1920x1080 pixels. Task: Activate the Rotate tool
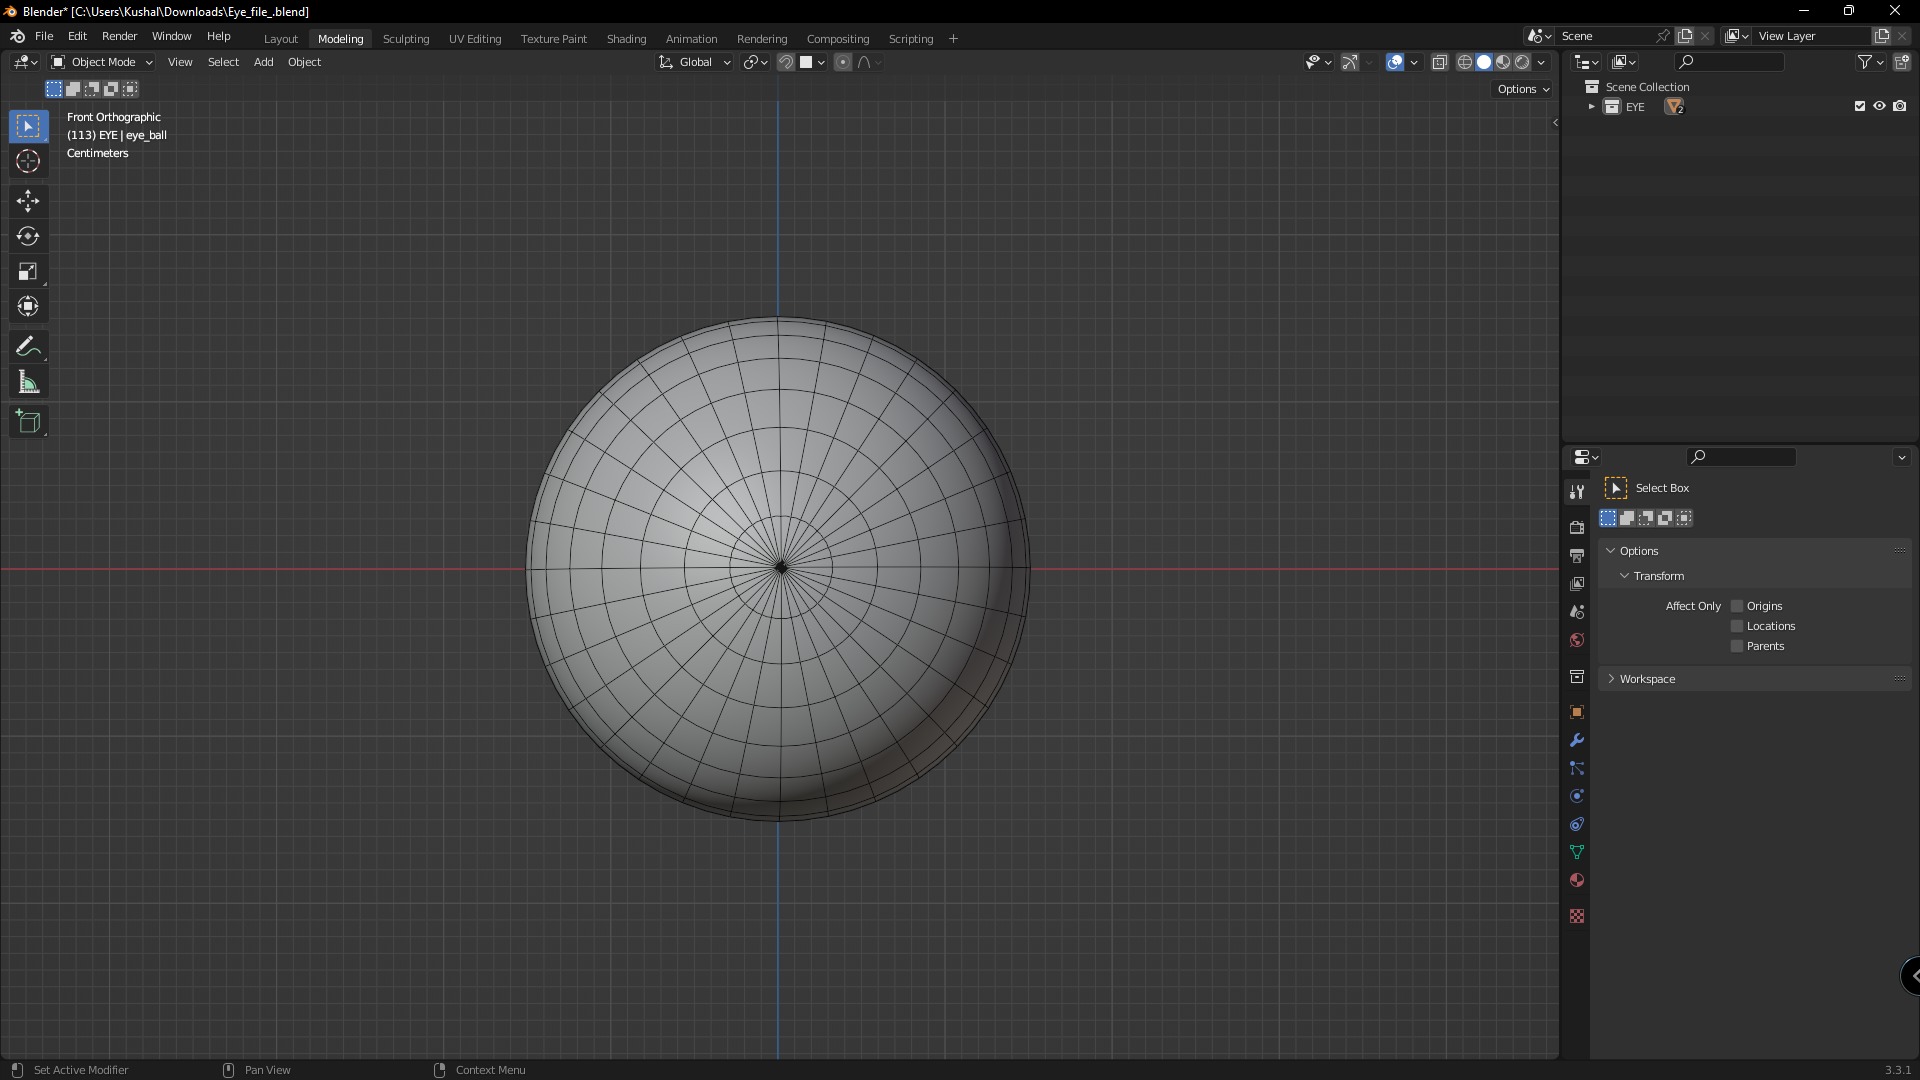[28, 236]
